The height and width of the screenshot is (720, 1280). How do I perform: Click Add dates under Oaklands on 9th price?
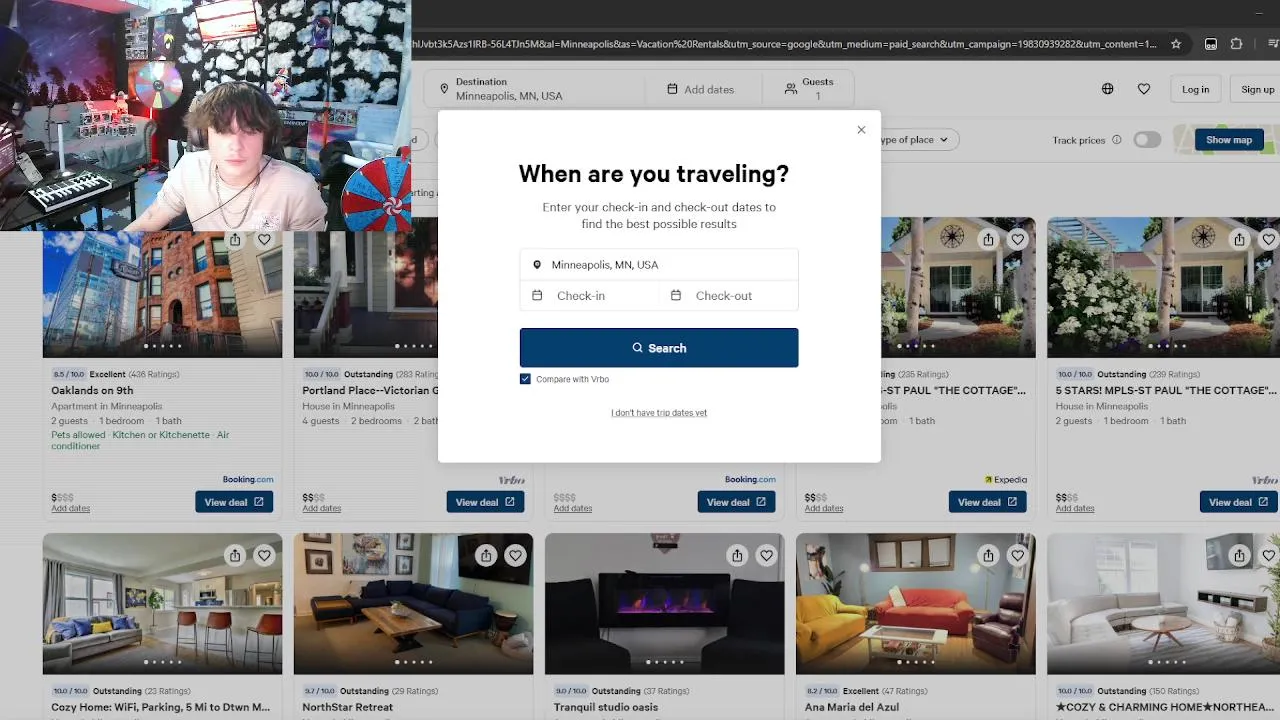[x=70, y=509]
